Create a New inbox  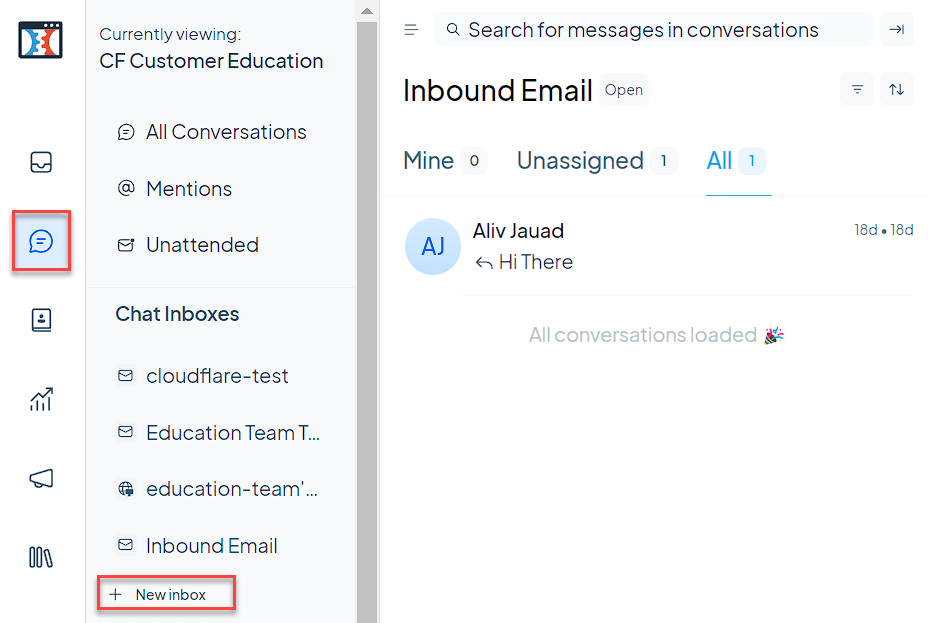tap(166, 593)
